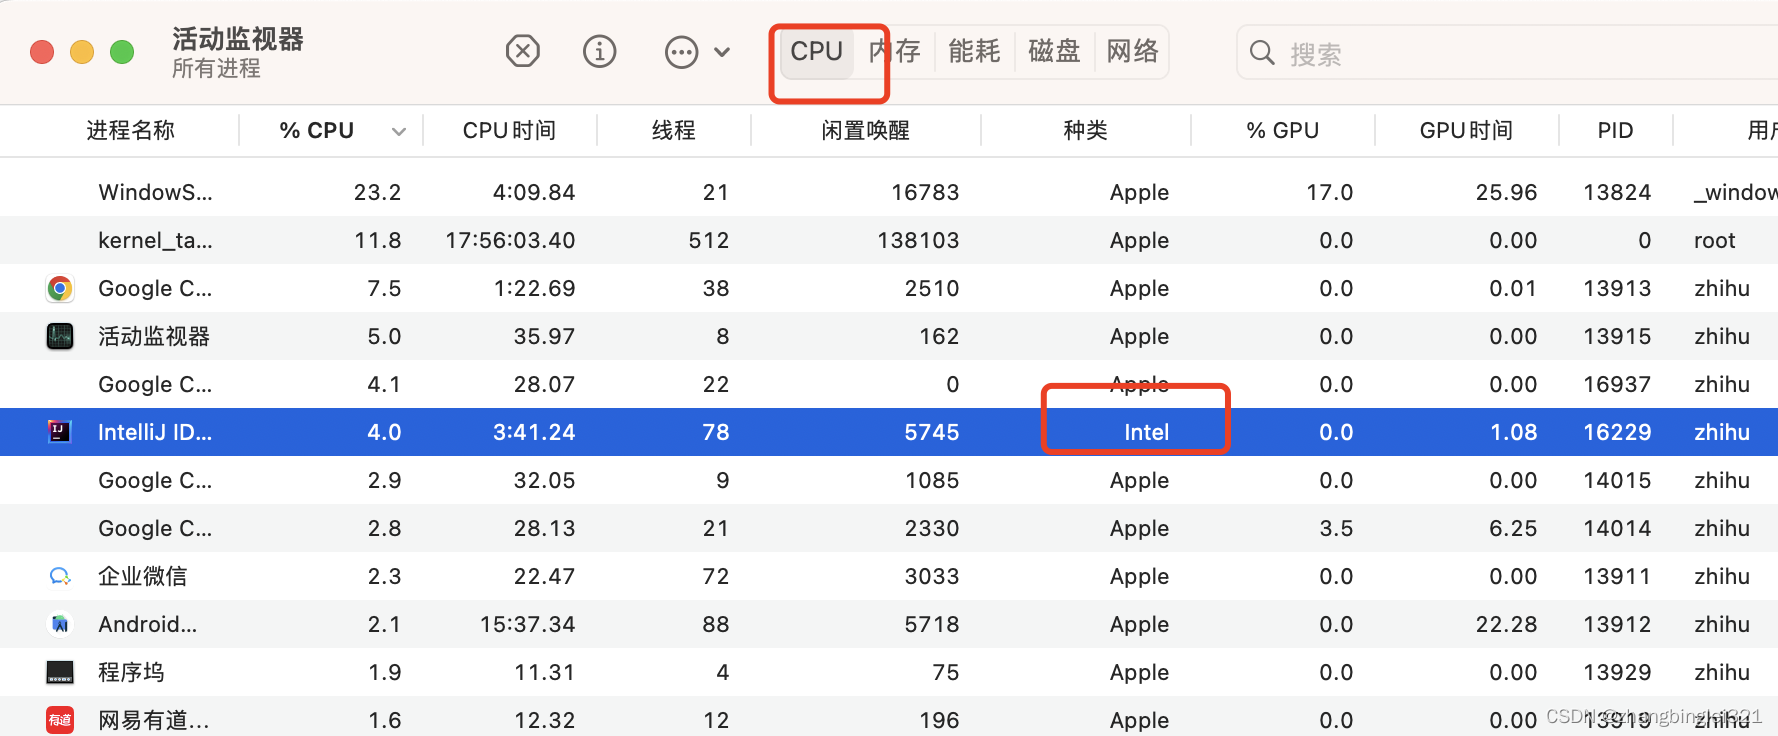Click the 23.2 % CPU value
Screen dimensions: 1778x736
[377, 192]
